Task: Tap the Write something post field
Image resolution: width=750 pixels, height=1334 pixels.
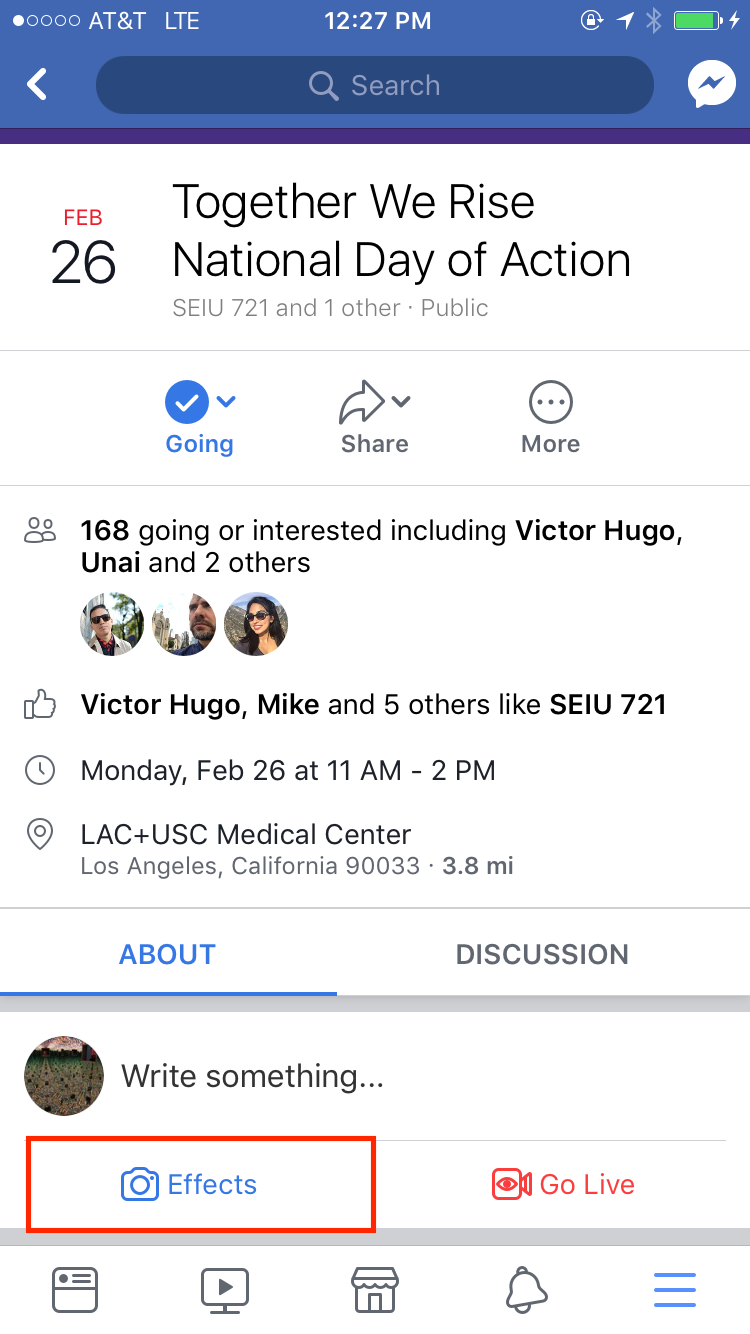Action: coord(253,1076)
